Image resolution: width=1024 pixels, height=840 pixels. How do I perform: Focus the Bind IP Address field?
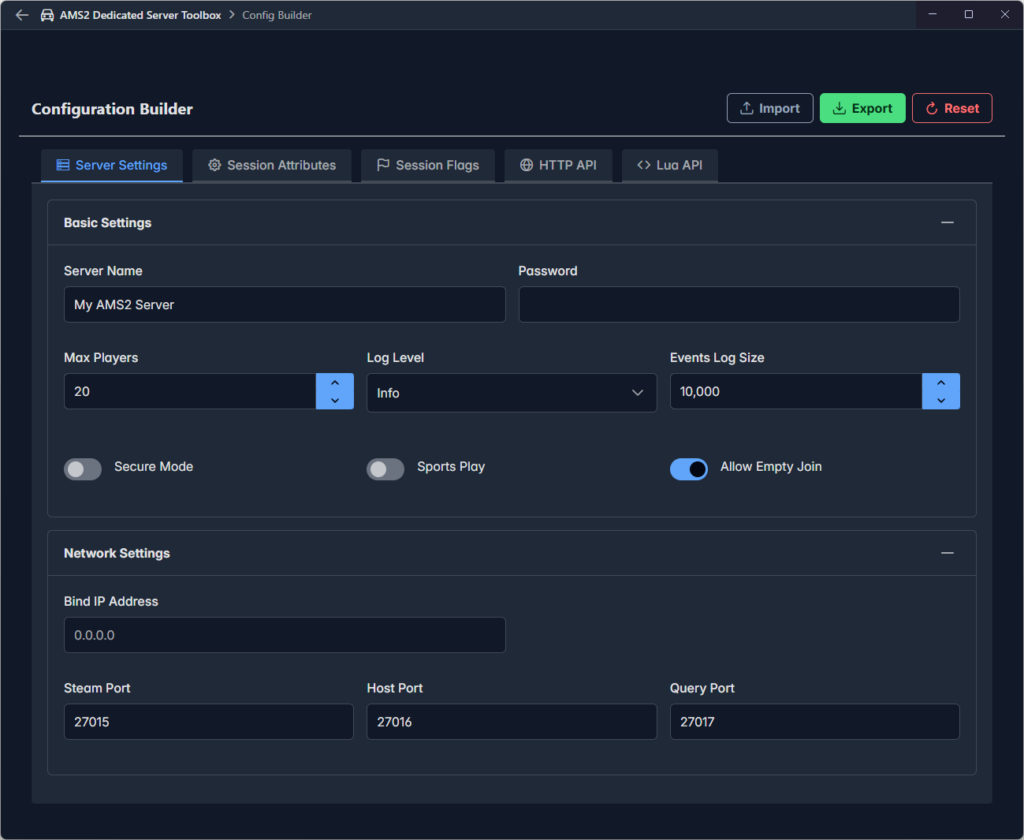[x=284, y=635]
